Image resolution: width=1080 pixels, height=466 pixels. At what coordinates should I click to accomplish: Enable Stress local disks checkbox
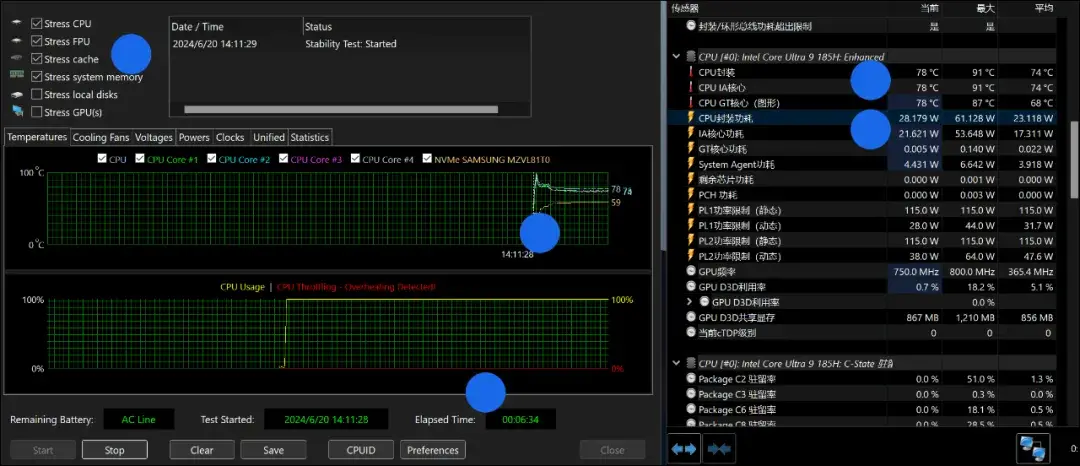coord(37,94)
